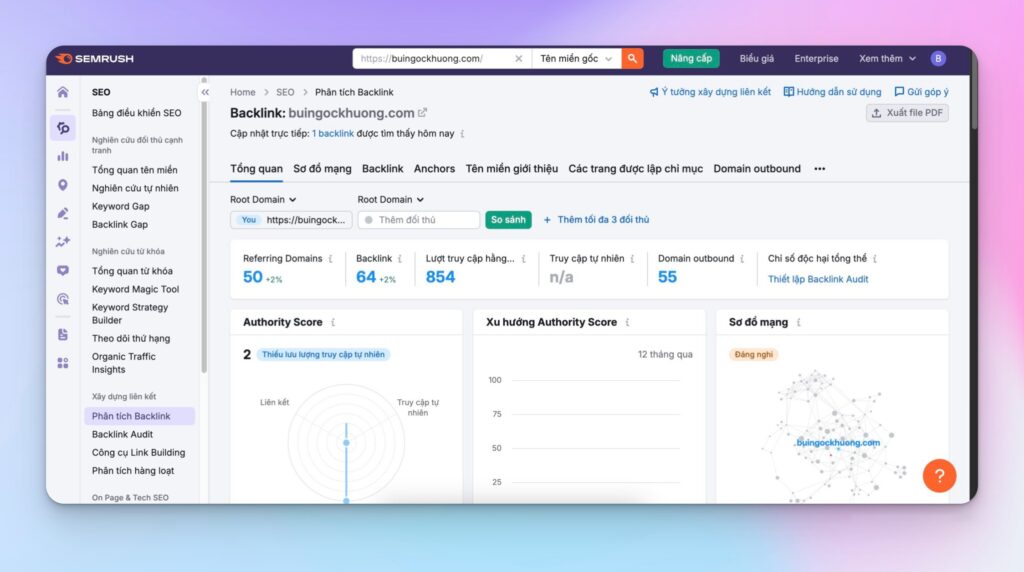
Task: Open Ý tưởng xây dựng liên kết link
Action: point(710,92)
